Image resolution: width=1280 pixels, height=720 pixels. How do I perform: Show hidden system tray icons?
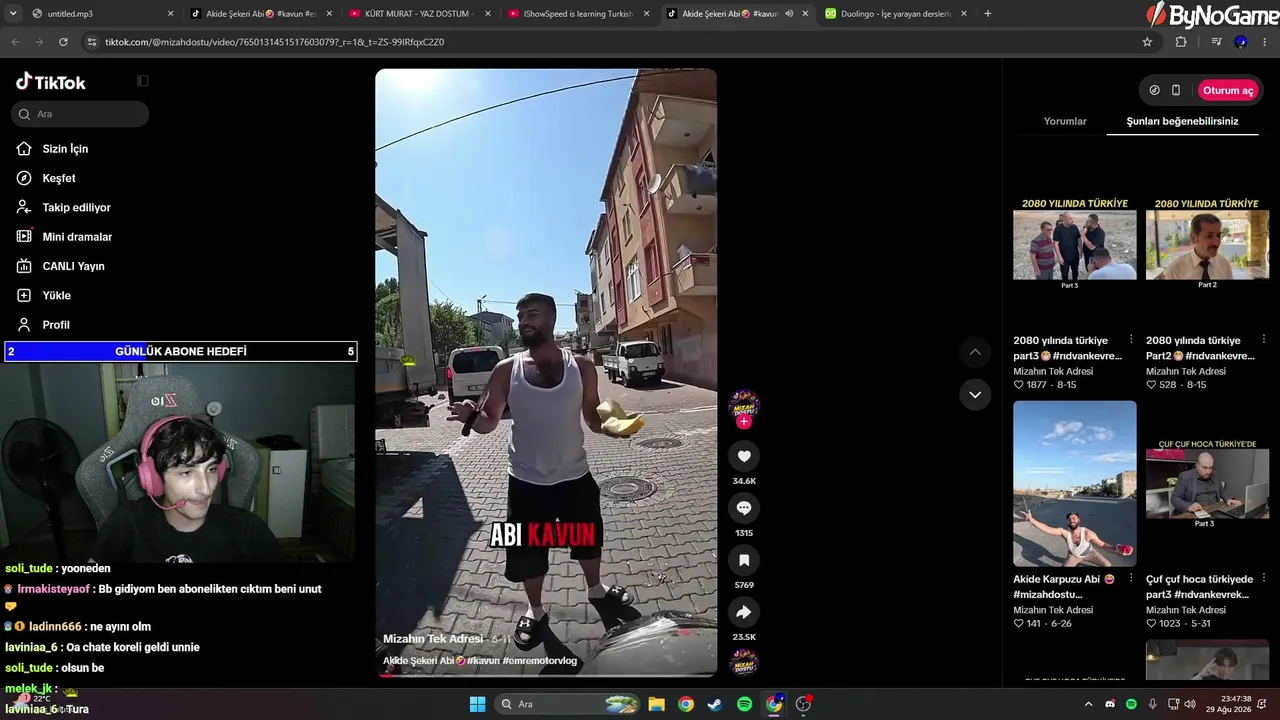[1089, 704]
